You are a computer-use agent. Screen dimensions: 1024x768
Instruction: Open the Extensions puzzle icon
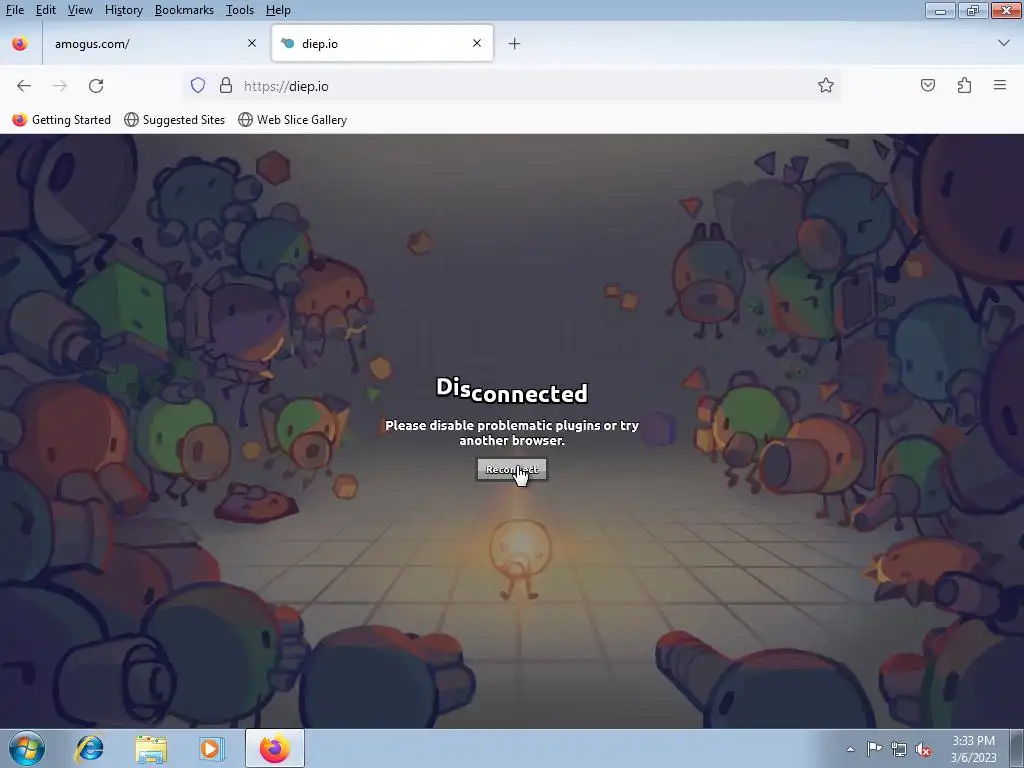click(965, 86)
